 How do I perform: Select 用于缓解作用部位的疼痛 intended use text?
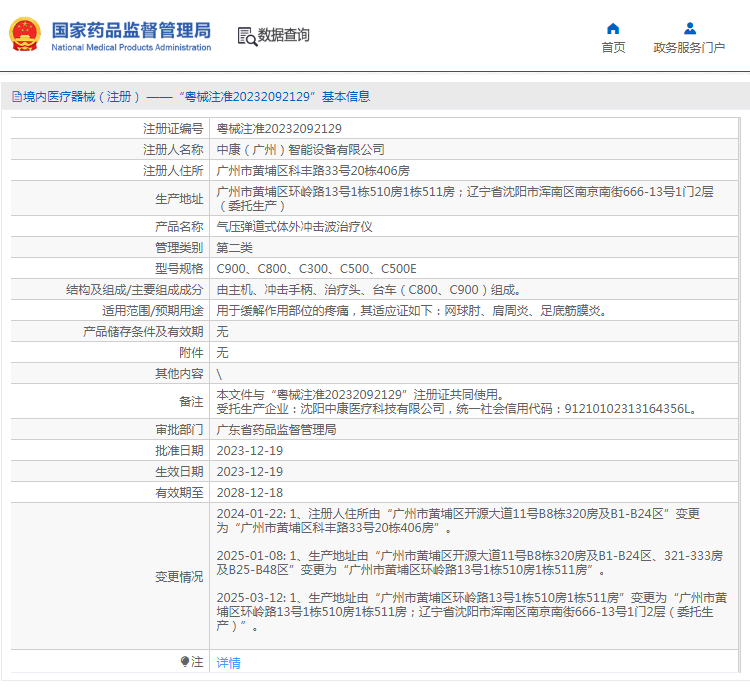pyautogui.click(x=412, y=311)
